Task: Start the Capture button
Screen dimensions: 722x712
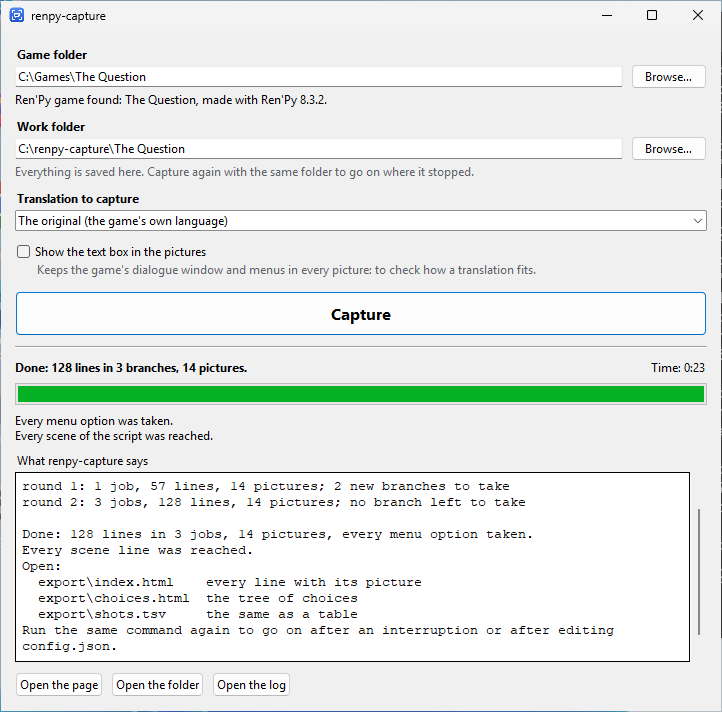Action: [x=361, y=314]
